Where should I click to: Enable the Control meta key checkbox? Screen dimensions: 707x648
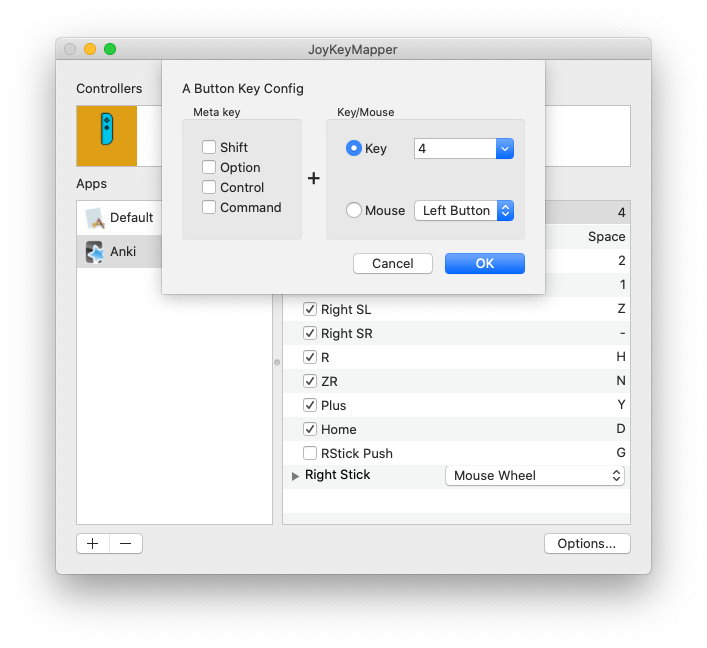209,187
